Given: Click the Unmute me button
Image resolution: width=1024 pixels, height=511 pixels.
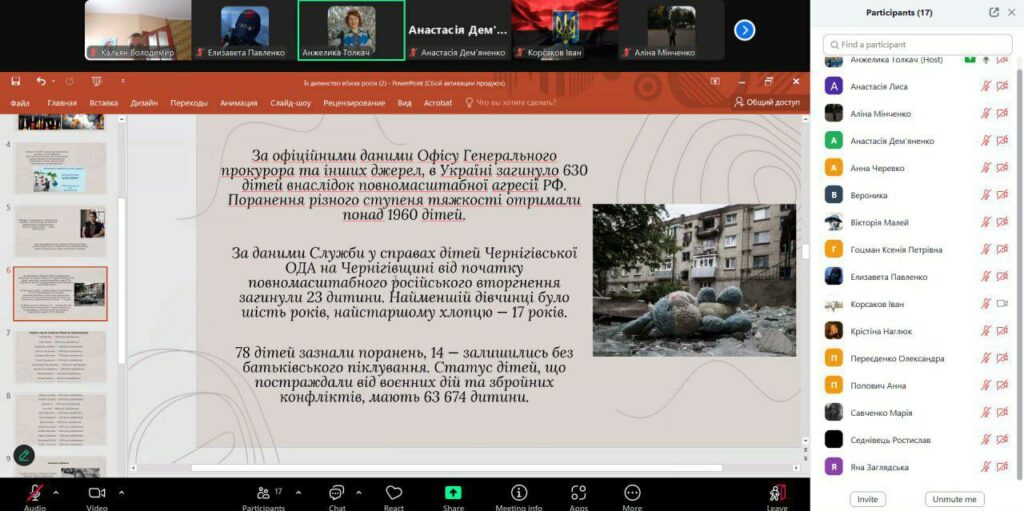Looking at the screenshot, I should click(954, 499).
